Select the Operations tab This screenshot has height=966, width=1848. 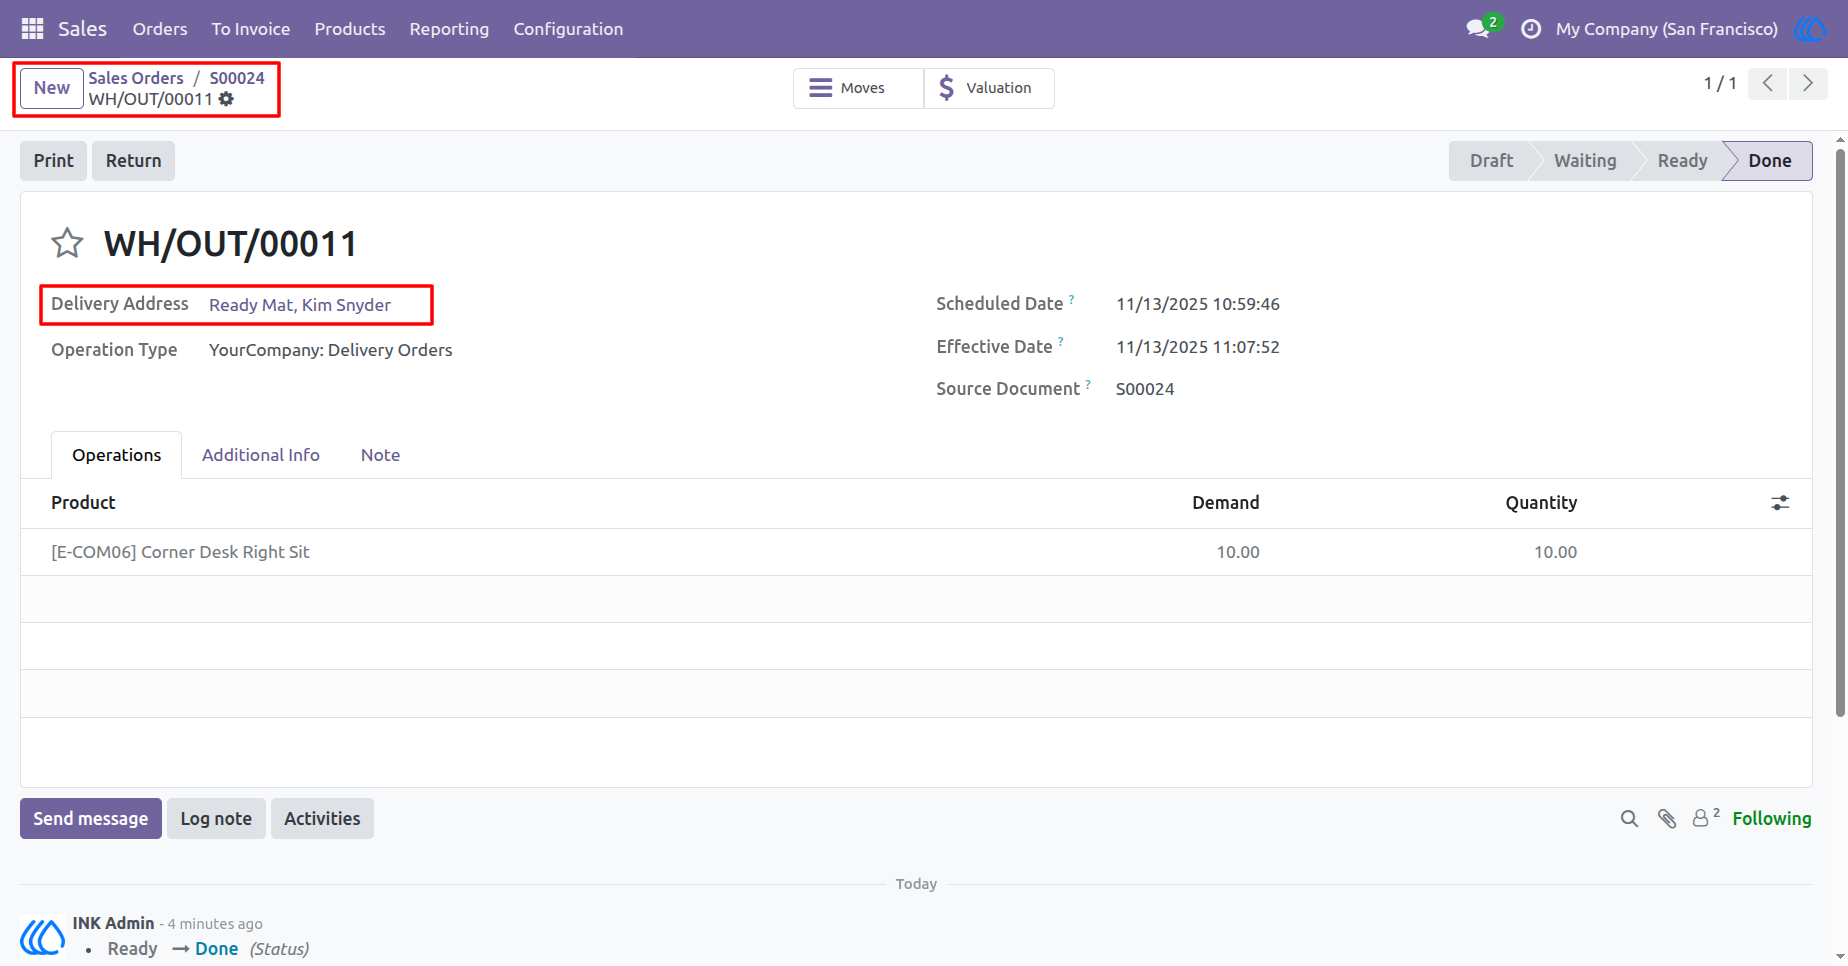tap(117, 455)
